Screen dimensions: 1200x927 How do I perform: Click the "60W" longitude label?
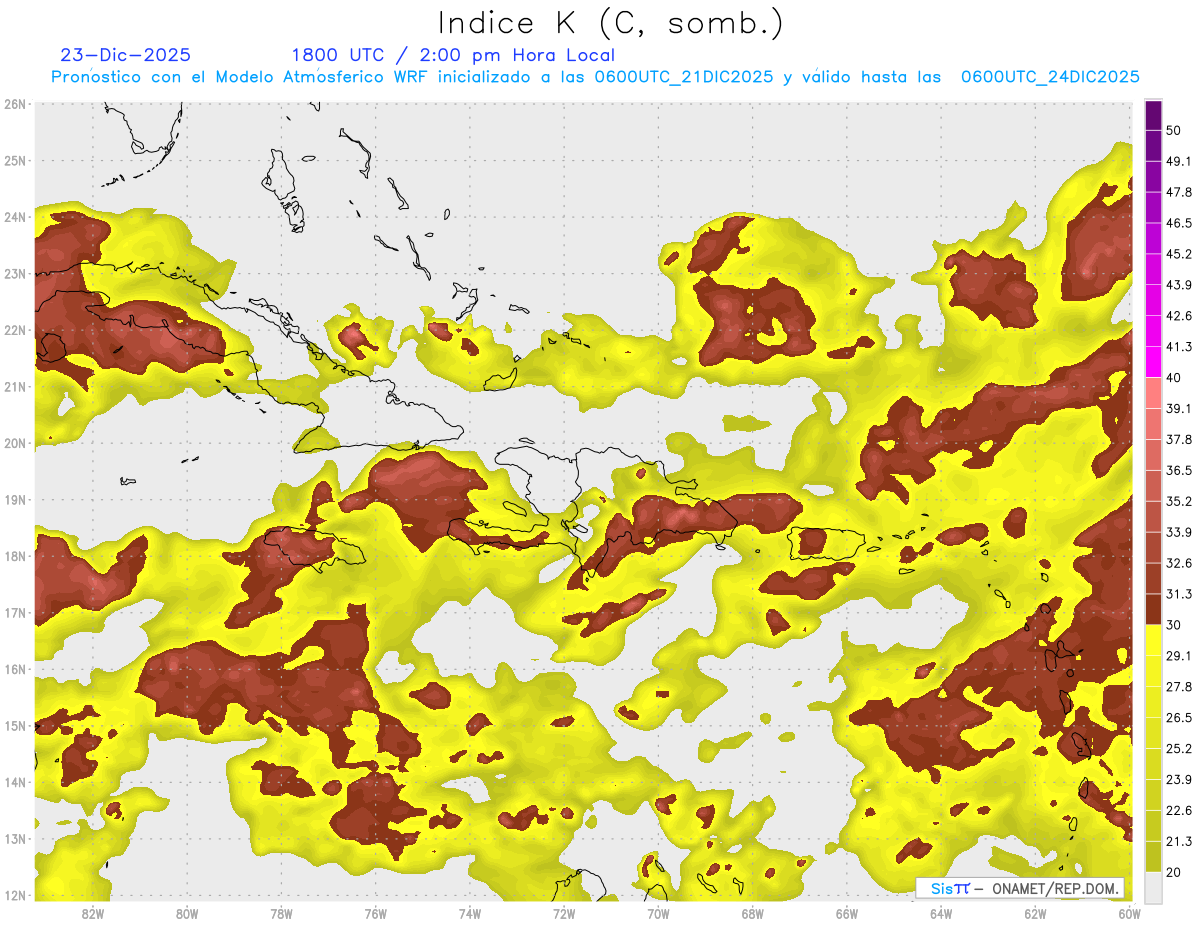(x=1130, y=913)
